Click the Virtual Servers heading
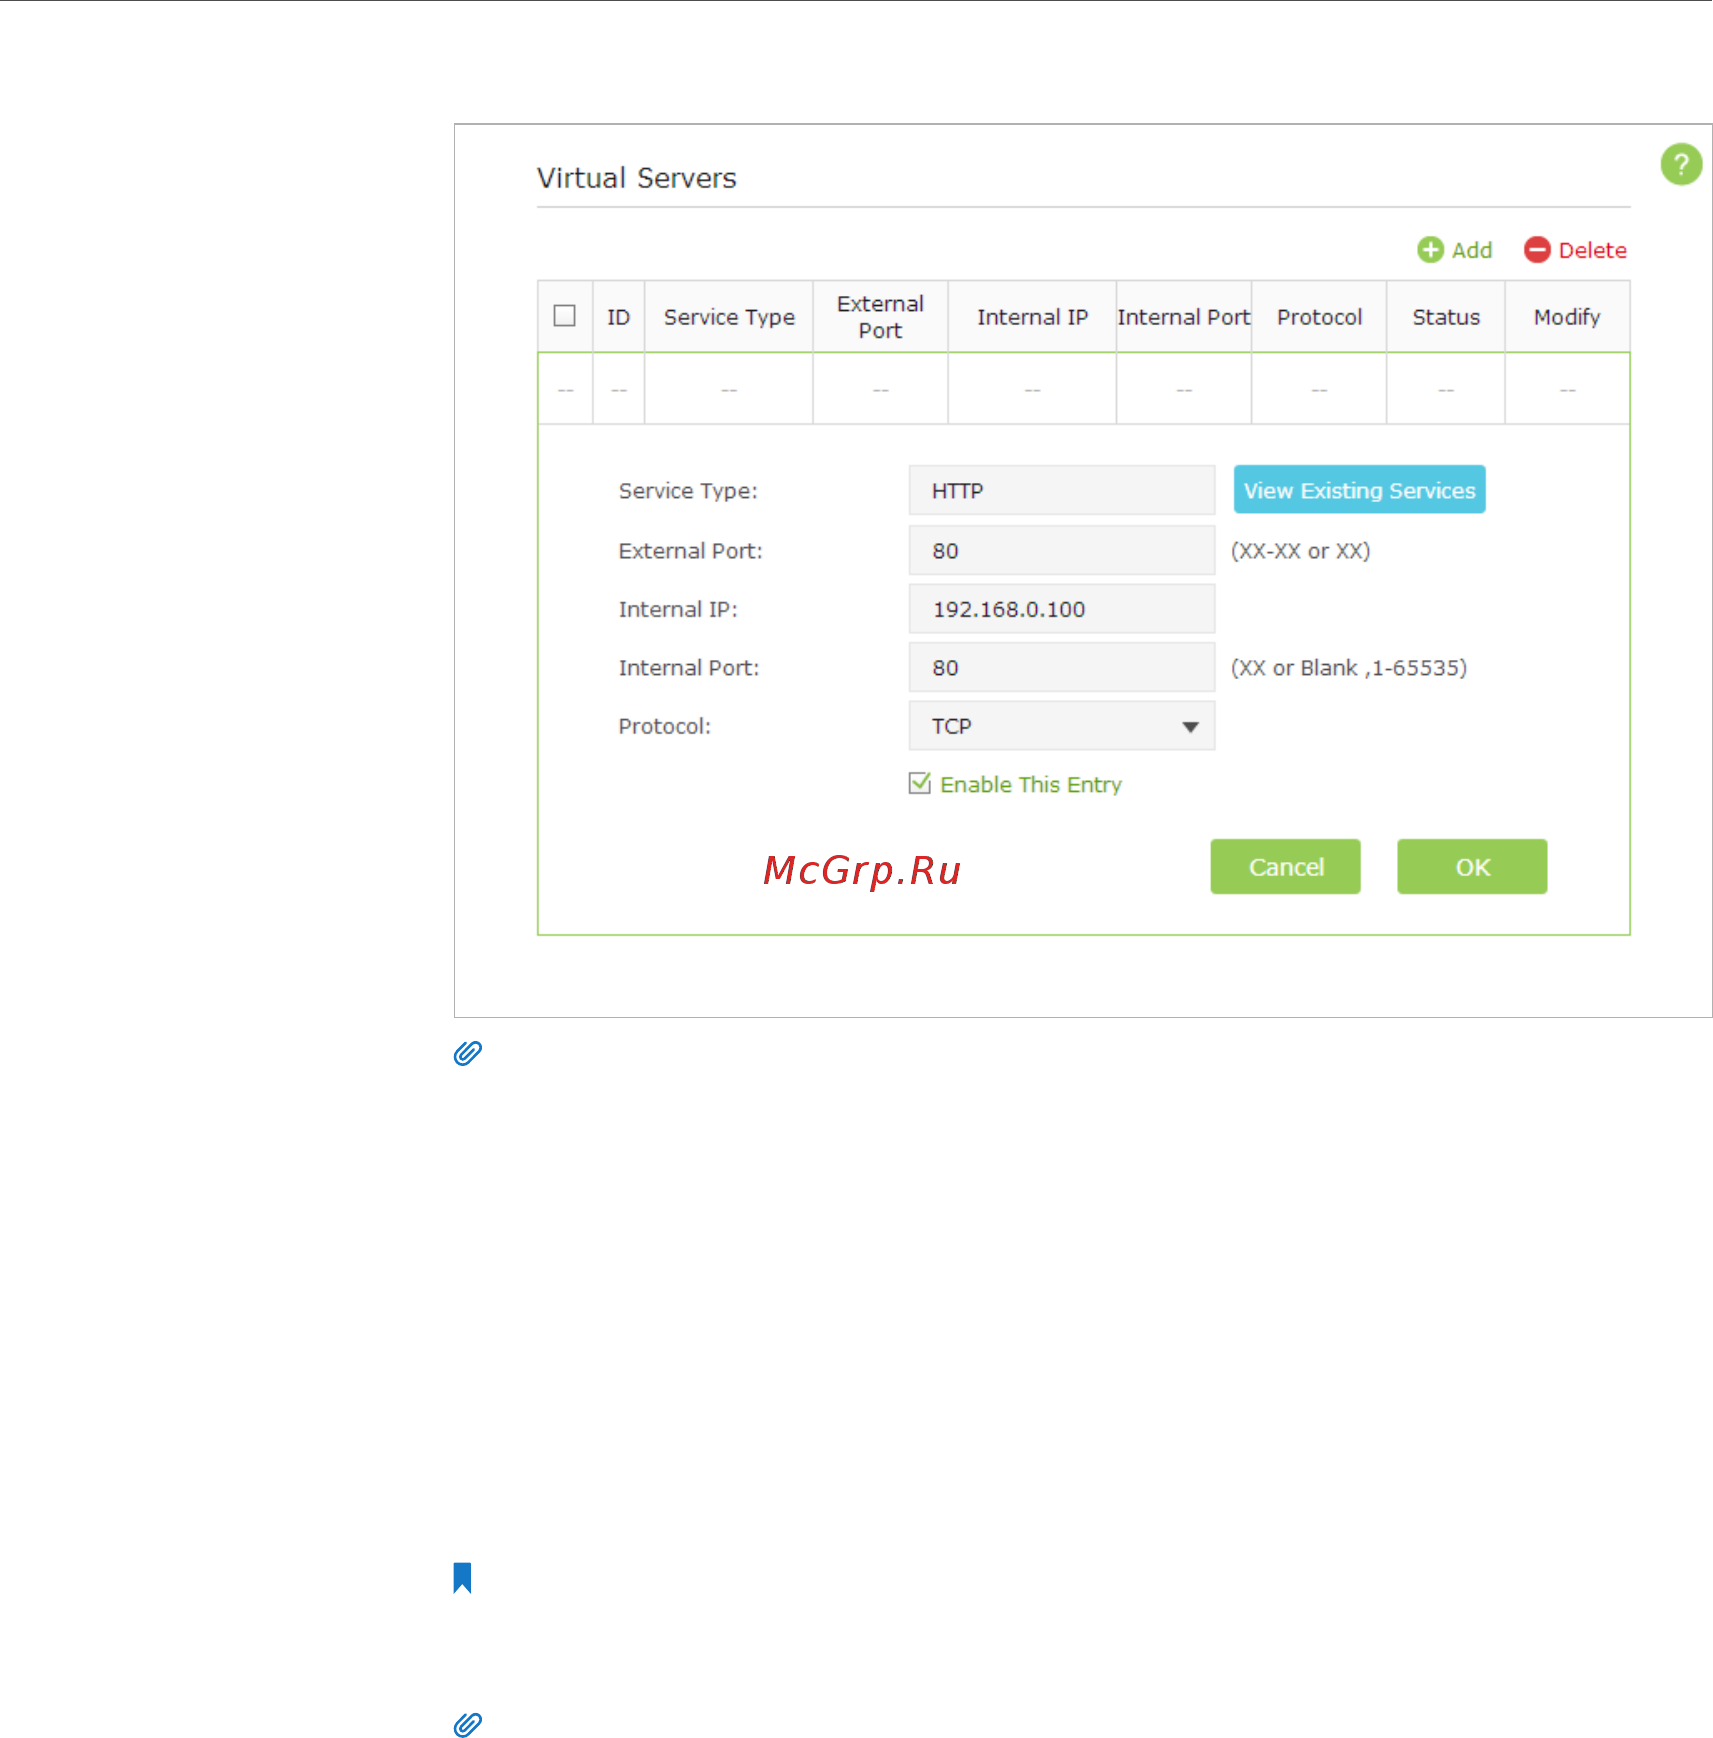This screenshot has width=1713, height=1738. click(x=636, y=178)
